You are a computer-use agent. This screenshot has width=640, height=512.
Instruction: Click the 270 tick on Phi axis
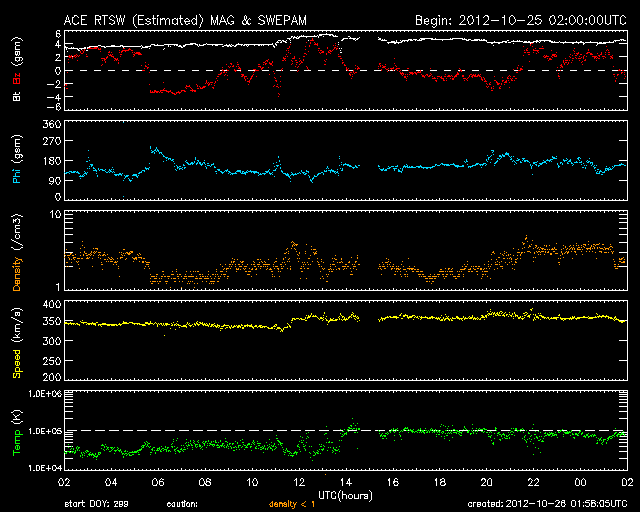pos(52,141)
